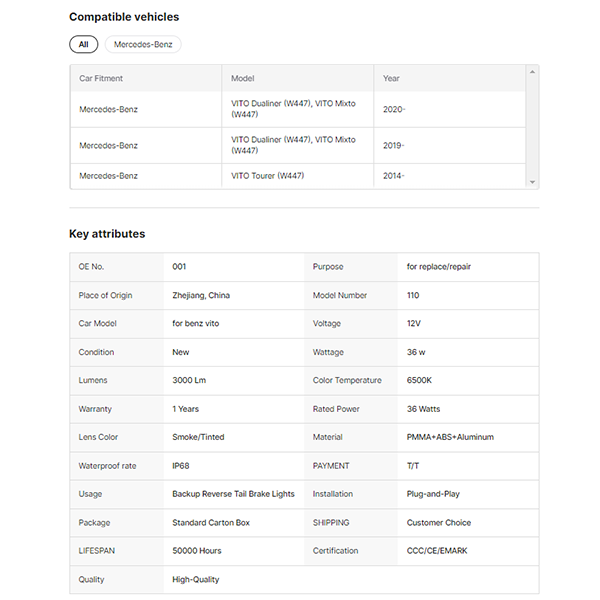Click the OE No. value 001
600x600 pixels.
pyautogui.click(x=180, y=267)
